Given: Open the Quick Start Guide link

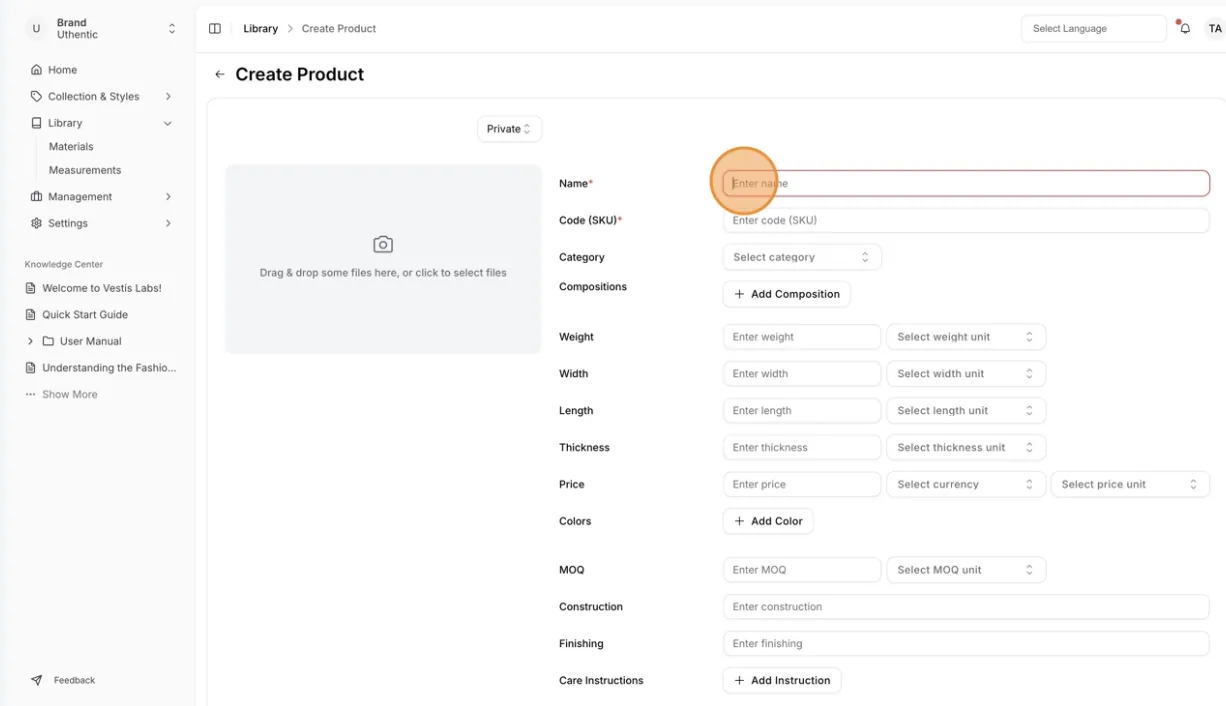Looking at the screenshot, I should pyautogui.click(x=85, y=315).
